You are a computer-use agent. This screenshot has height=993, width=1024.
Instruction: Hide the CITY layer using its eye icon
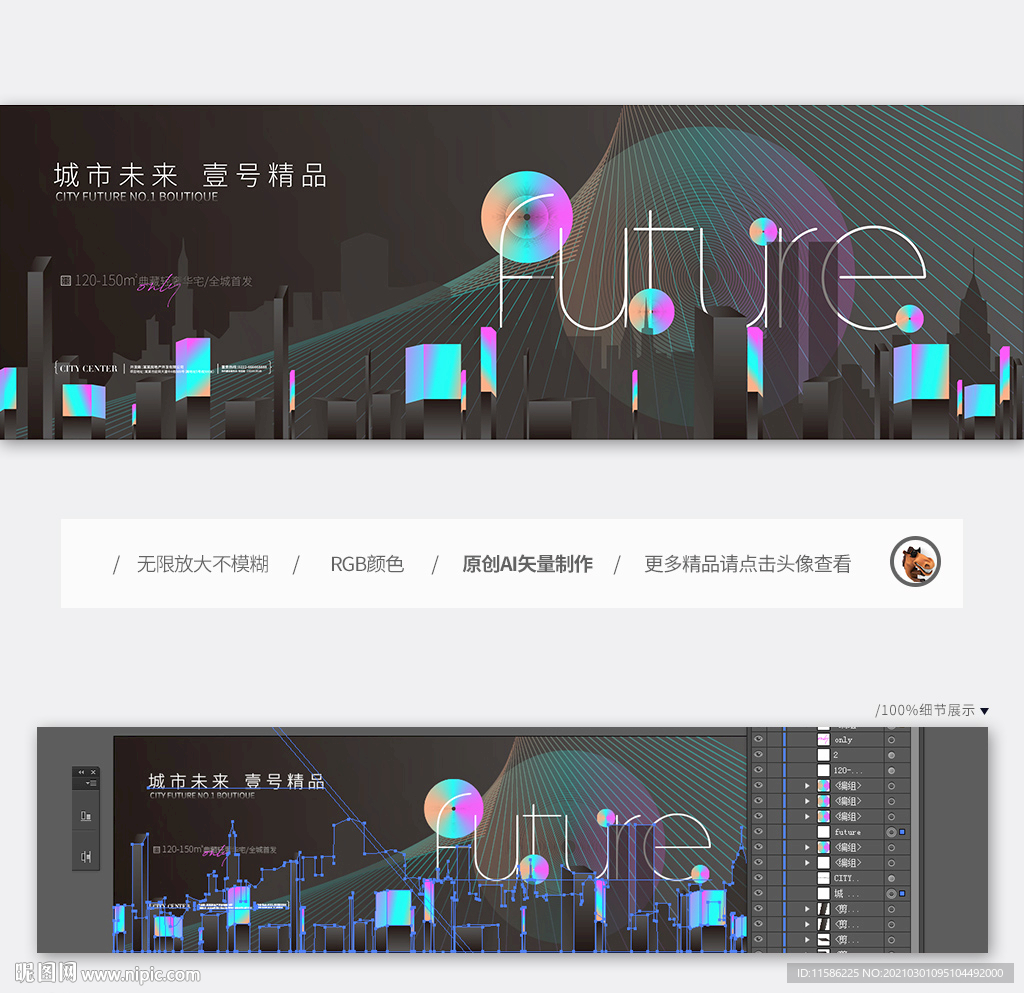click(759, 878)
